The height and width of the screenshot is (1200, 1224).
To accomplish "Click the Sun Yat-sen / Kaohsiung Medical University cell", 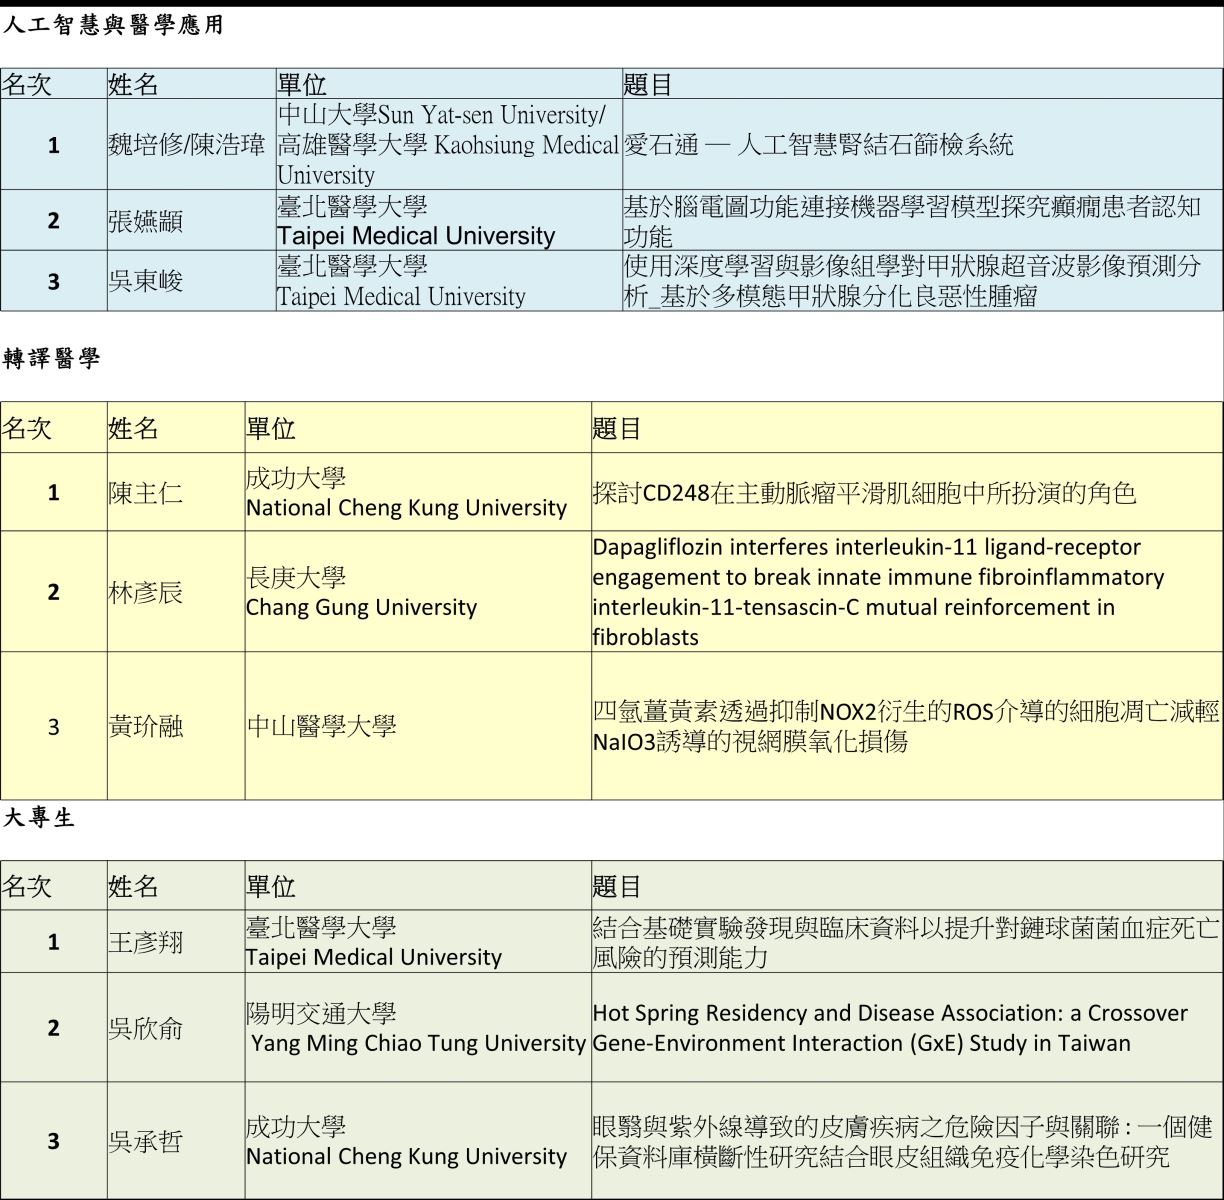I will 449,145.
